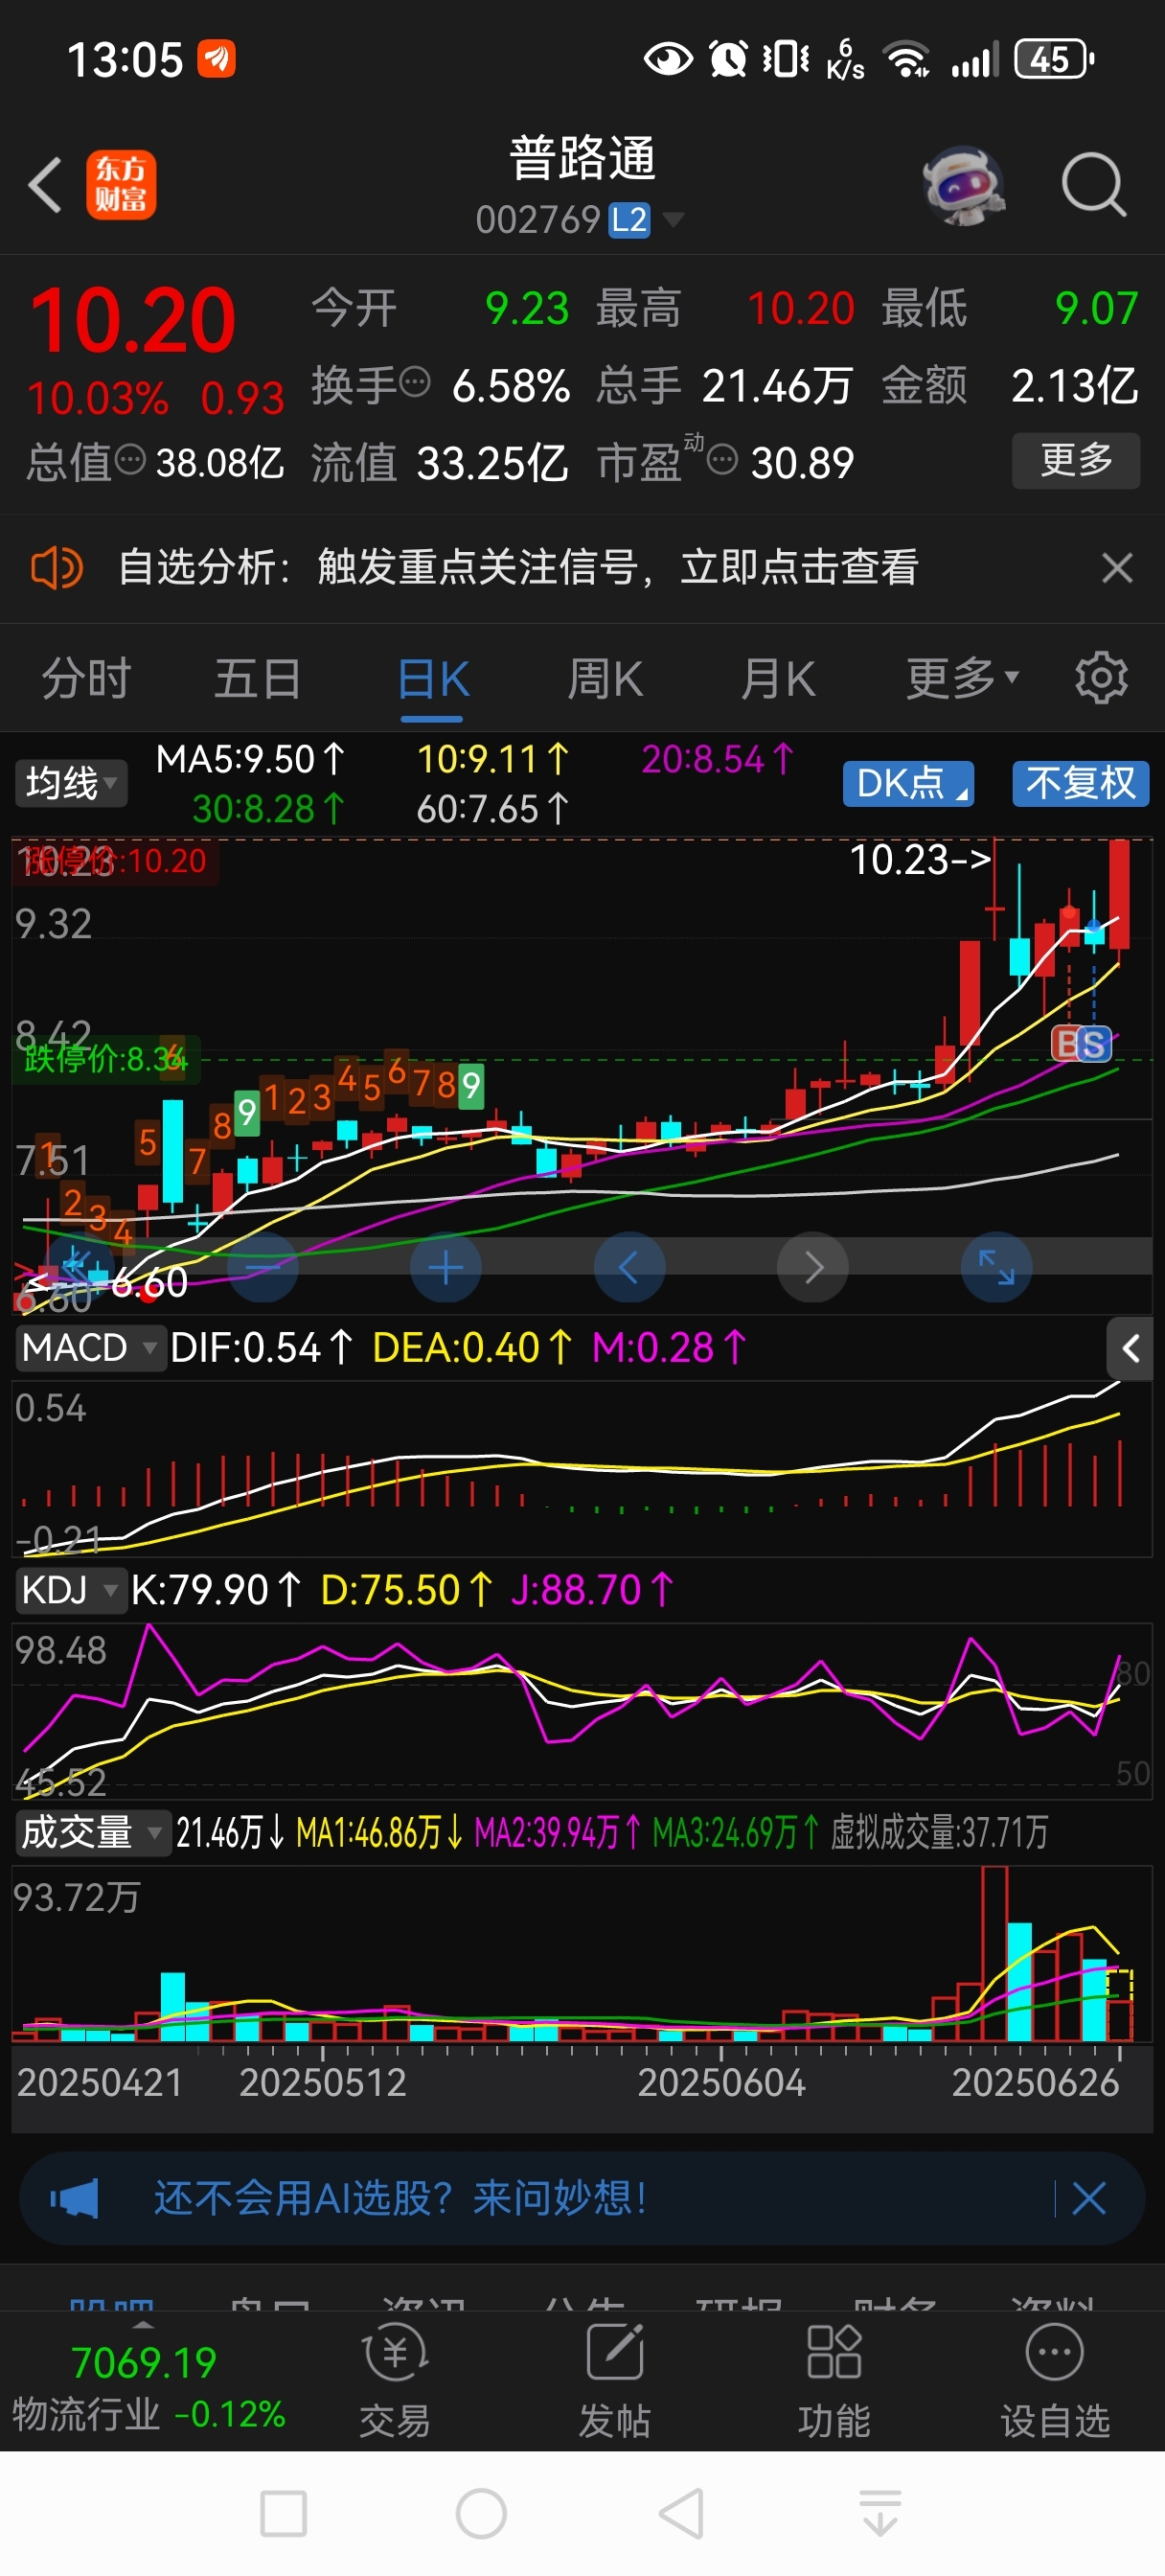The height and width of the screenshot is (2576, 1165).
Task: Toggle the 不复权 adjustment button
Action: coord(1080,783)
